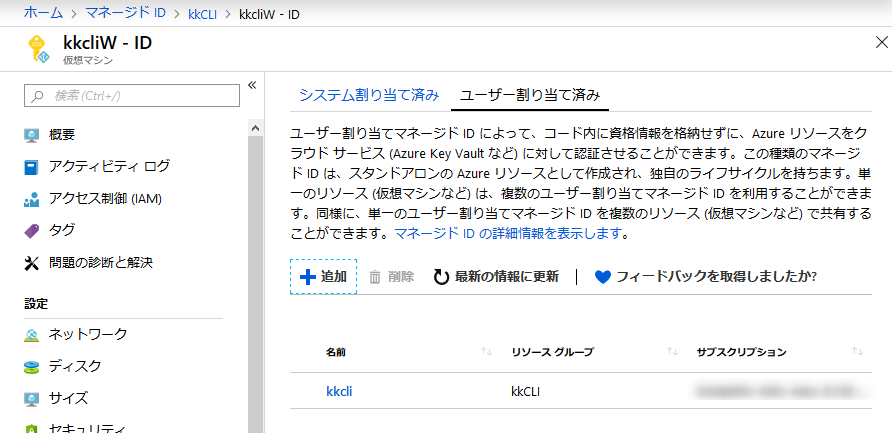
Task: Click the サブスクリプション column header
Action: (x=741, y=352)
